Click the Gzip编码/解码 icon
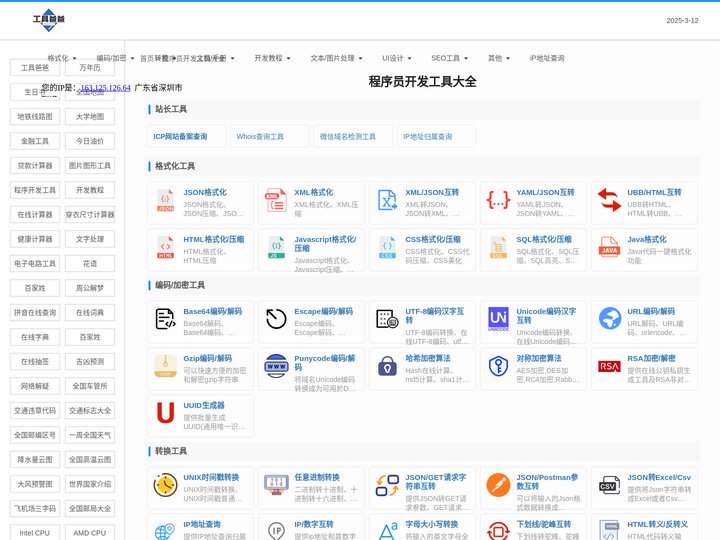The height and width of the screenshot is (540, 720). click(x=165, y=366)
